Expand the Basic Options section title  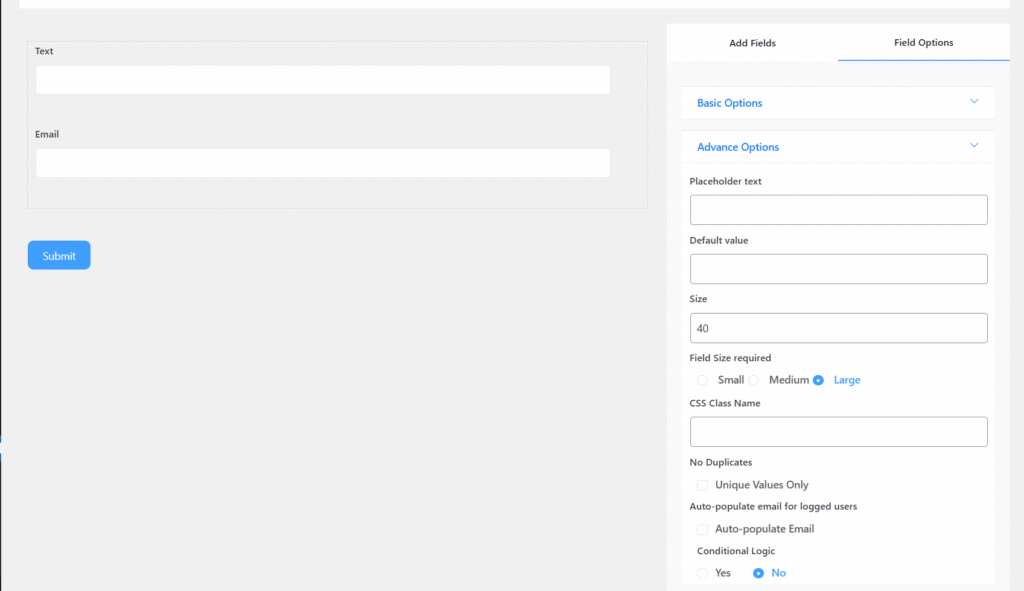pos(729,103)
